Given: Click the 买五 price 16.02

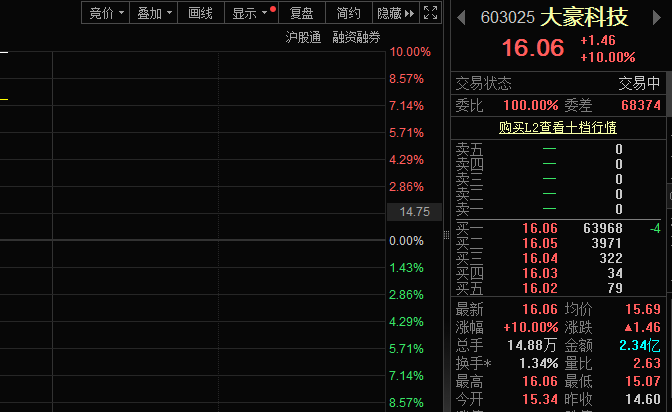Looking at the screenshot, I should coord(540,288).
